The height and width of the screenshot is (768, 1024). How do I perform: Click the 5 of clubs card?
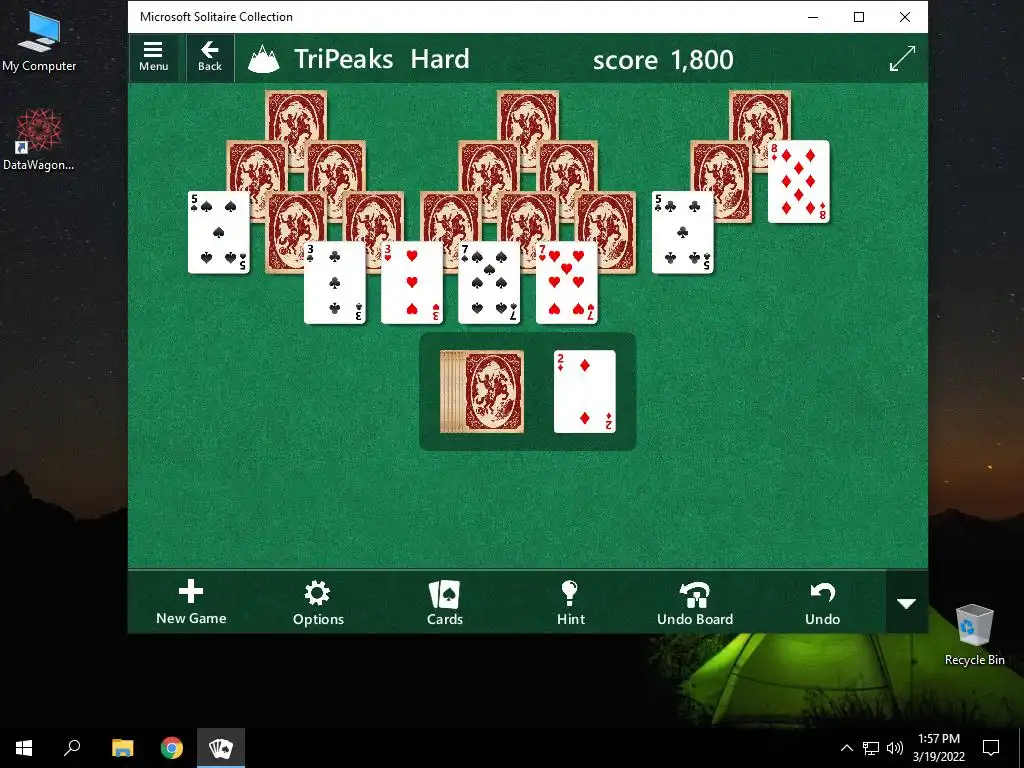point(682,232)
